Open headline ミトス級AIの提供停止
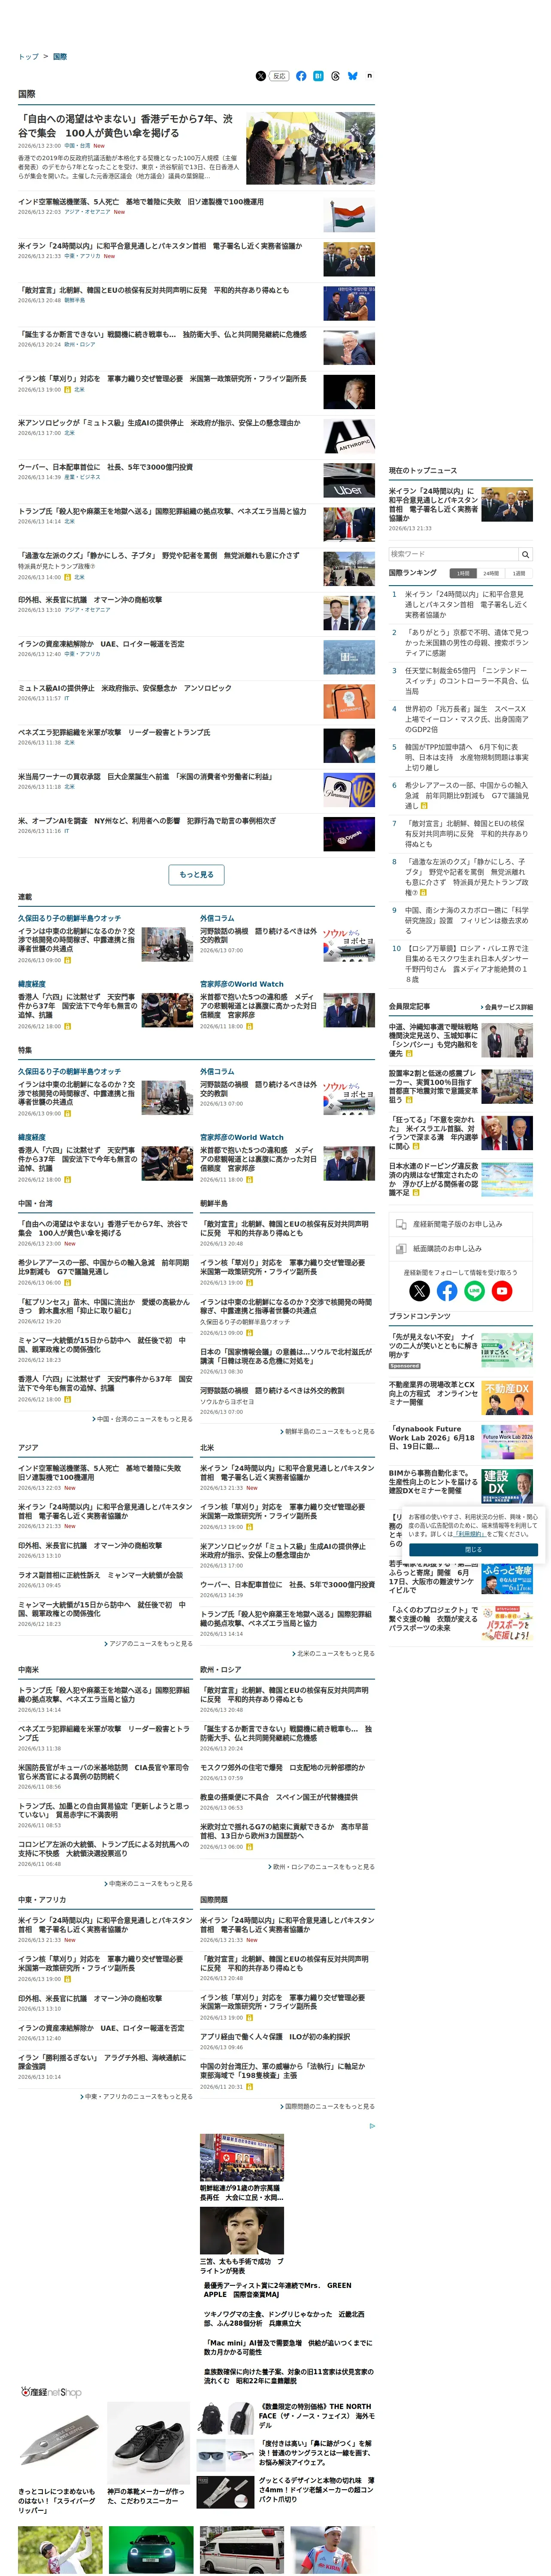 point(125,688)
